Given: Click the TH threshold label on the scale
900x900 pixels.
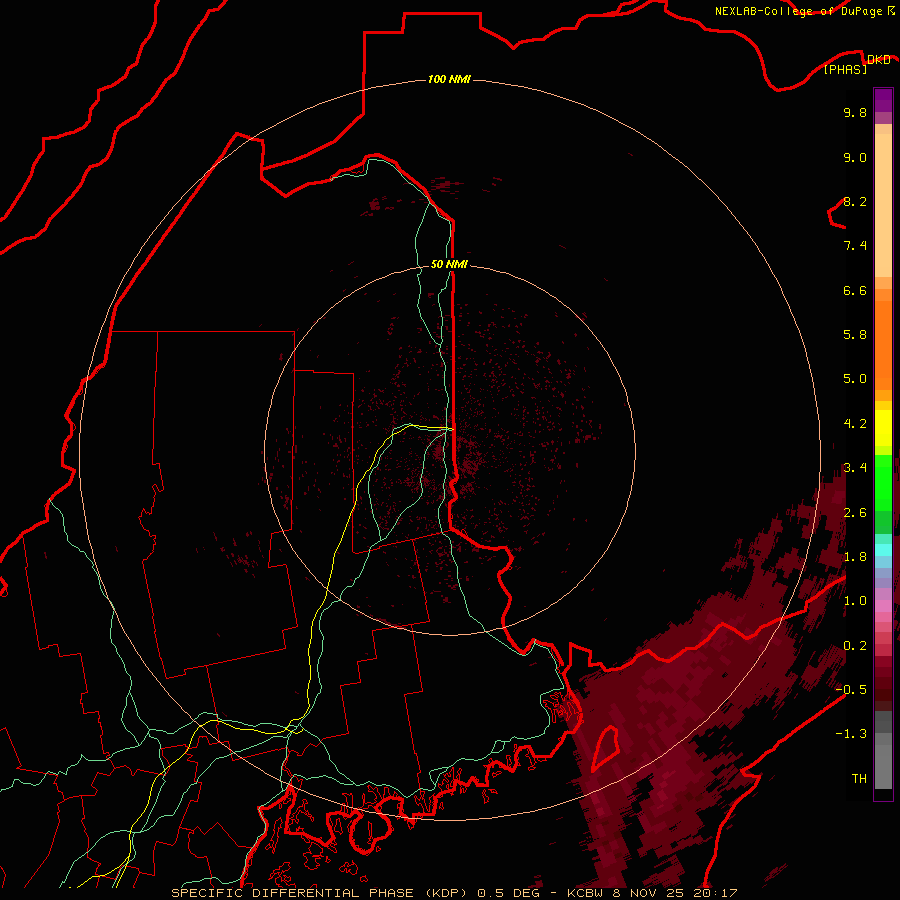Looking at the screenshot, I should [859, 779].
